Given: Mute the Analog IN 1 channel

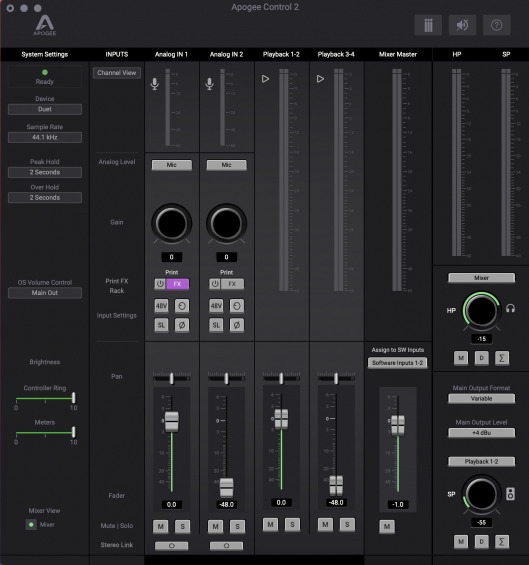Looking at the screenshot, I should tap(161, 526).
